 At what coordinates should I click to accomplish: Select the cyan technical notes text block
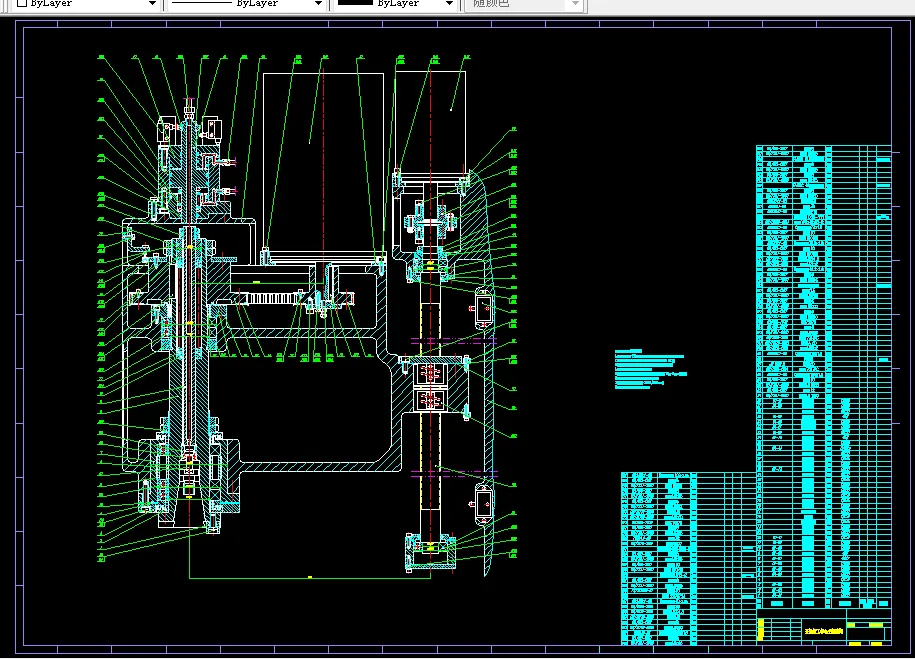(x=650, y=369)
